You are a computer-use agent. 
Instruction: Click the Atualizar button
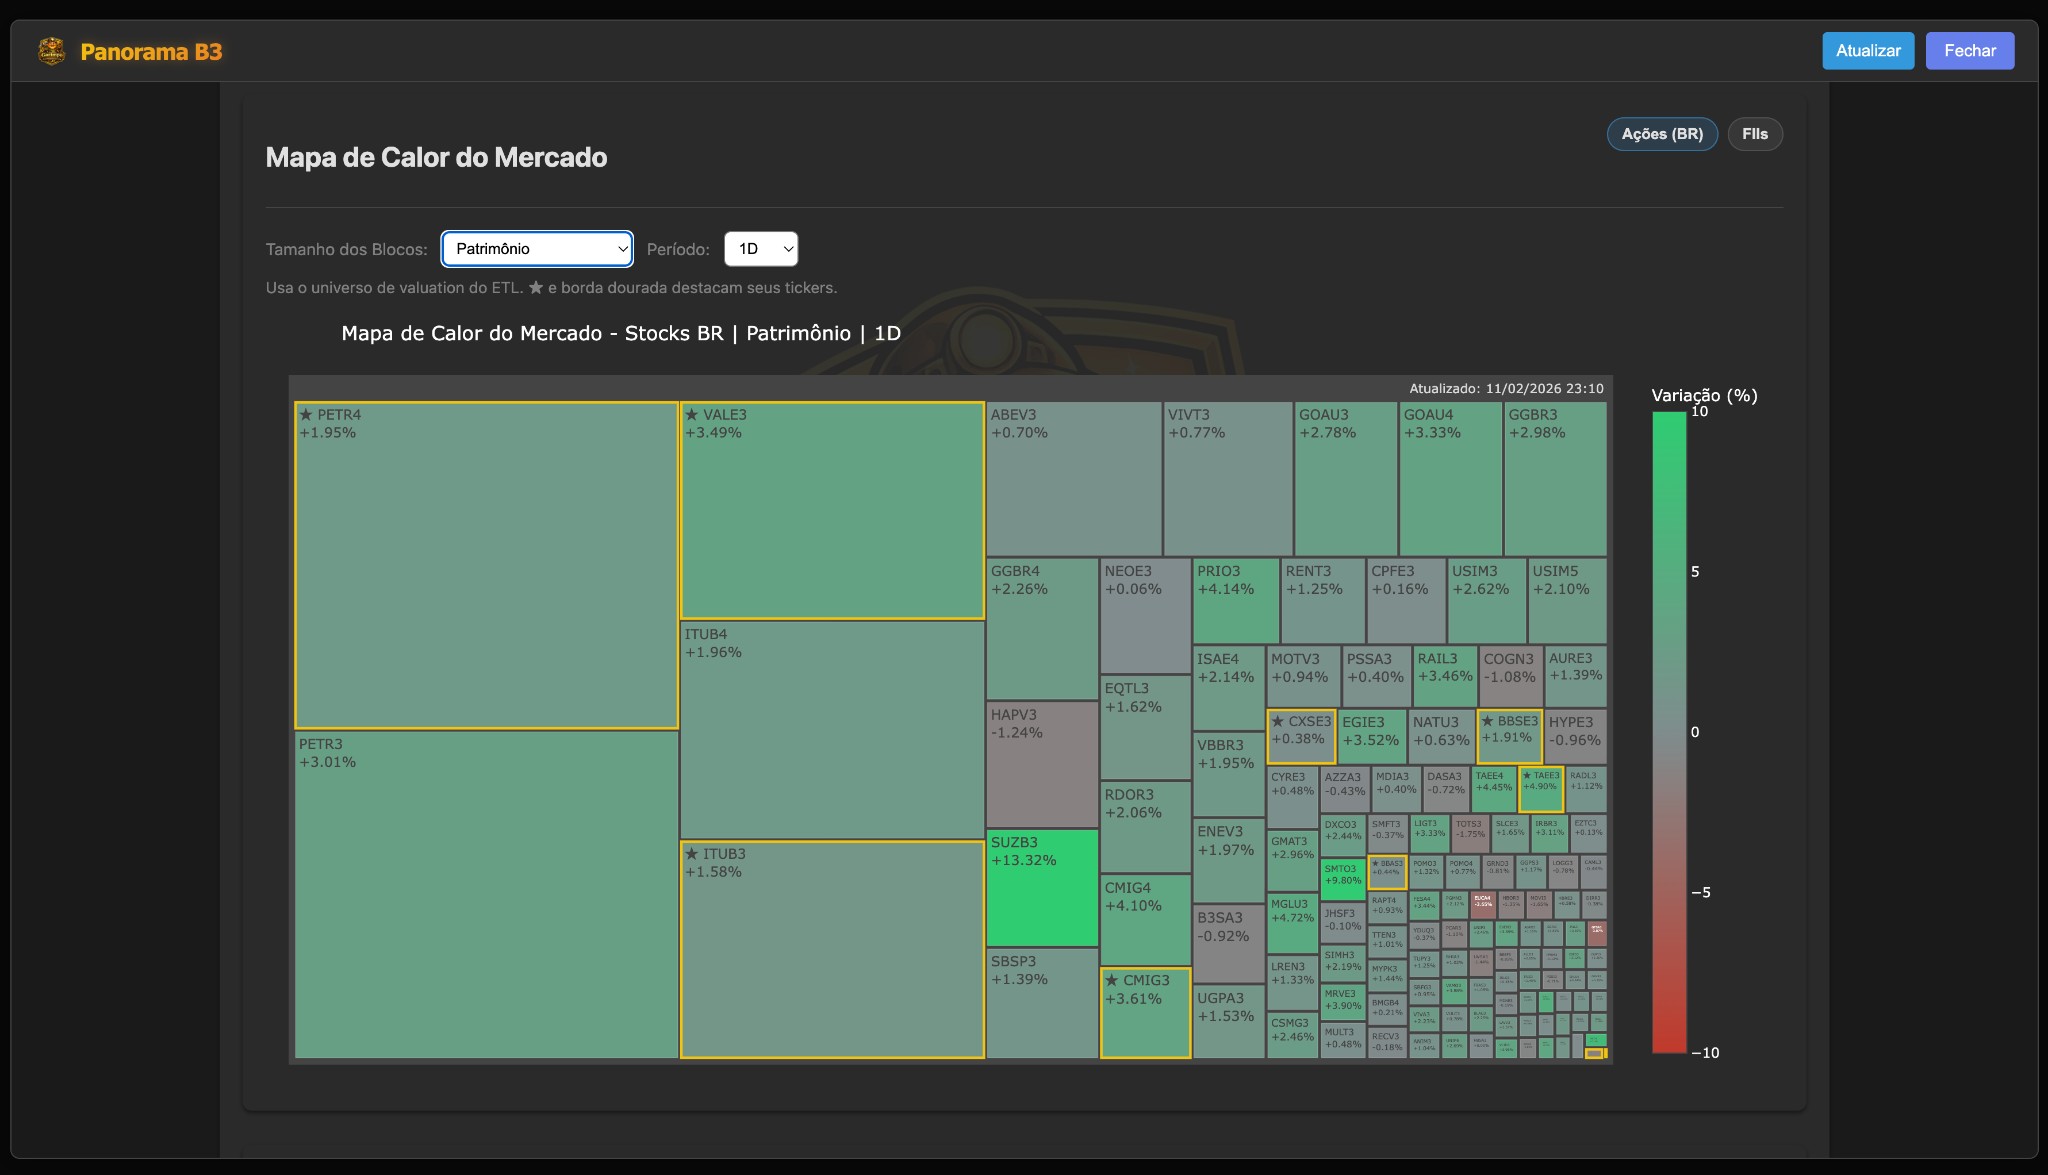pyautogui.click(x=1868, y=50)
